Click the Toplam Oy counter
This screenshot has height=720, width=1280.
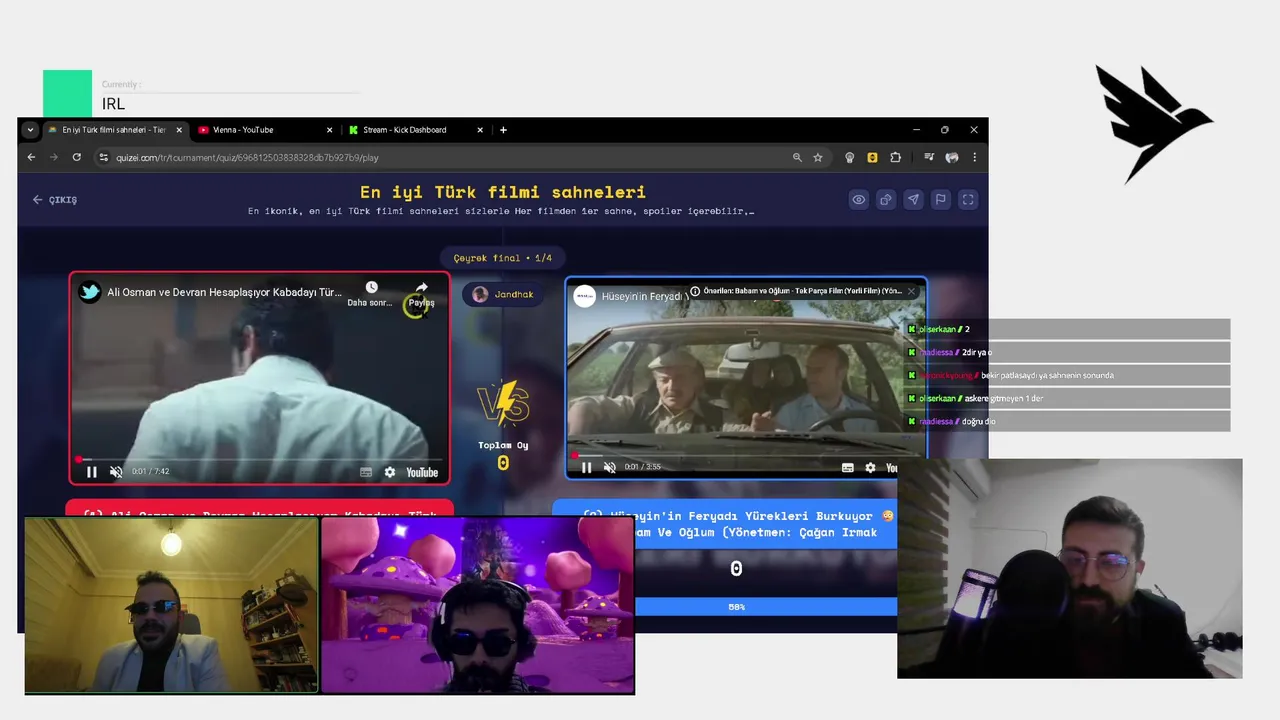click(503, 454)
